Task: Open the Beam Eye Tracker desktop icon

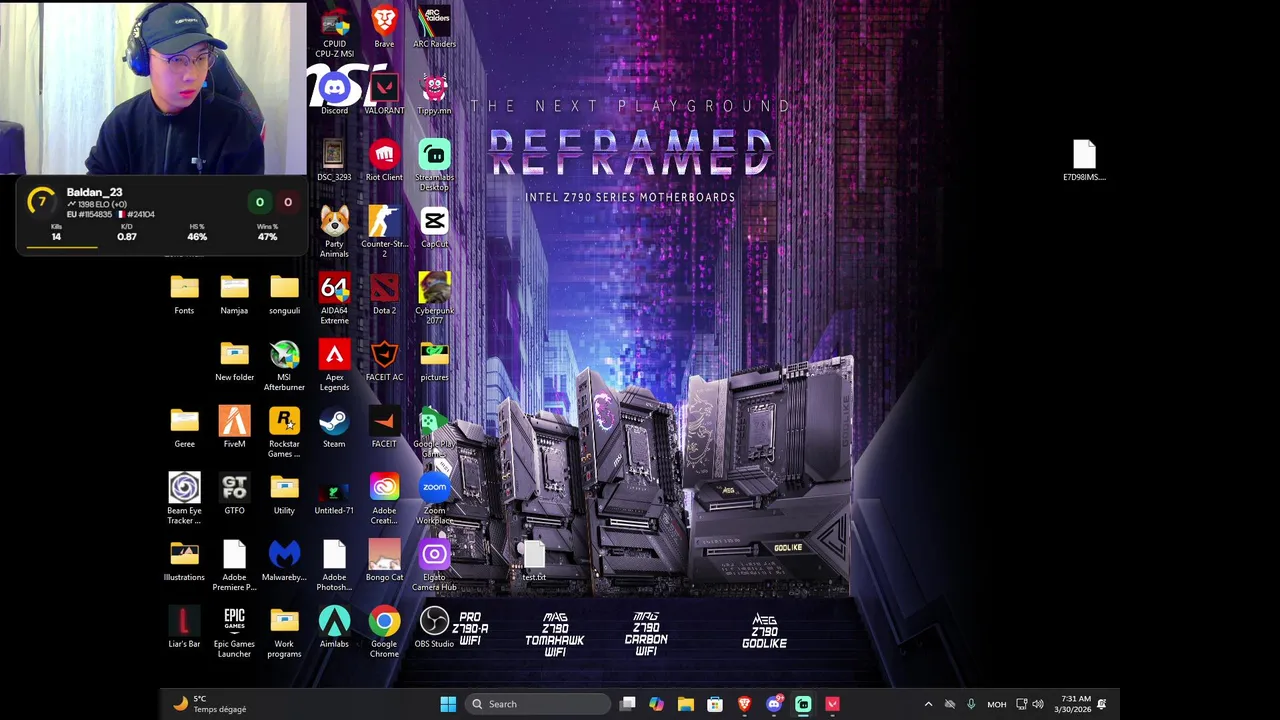Action: [184, 499]
